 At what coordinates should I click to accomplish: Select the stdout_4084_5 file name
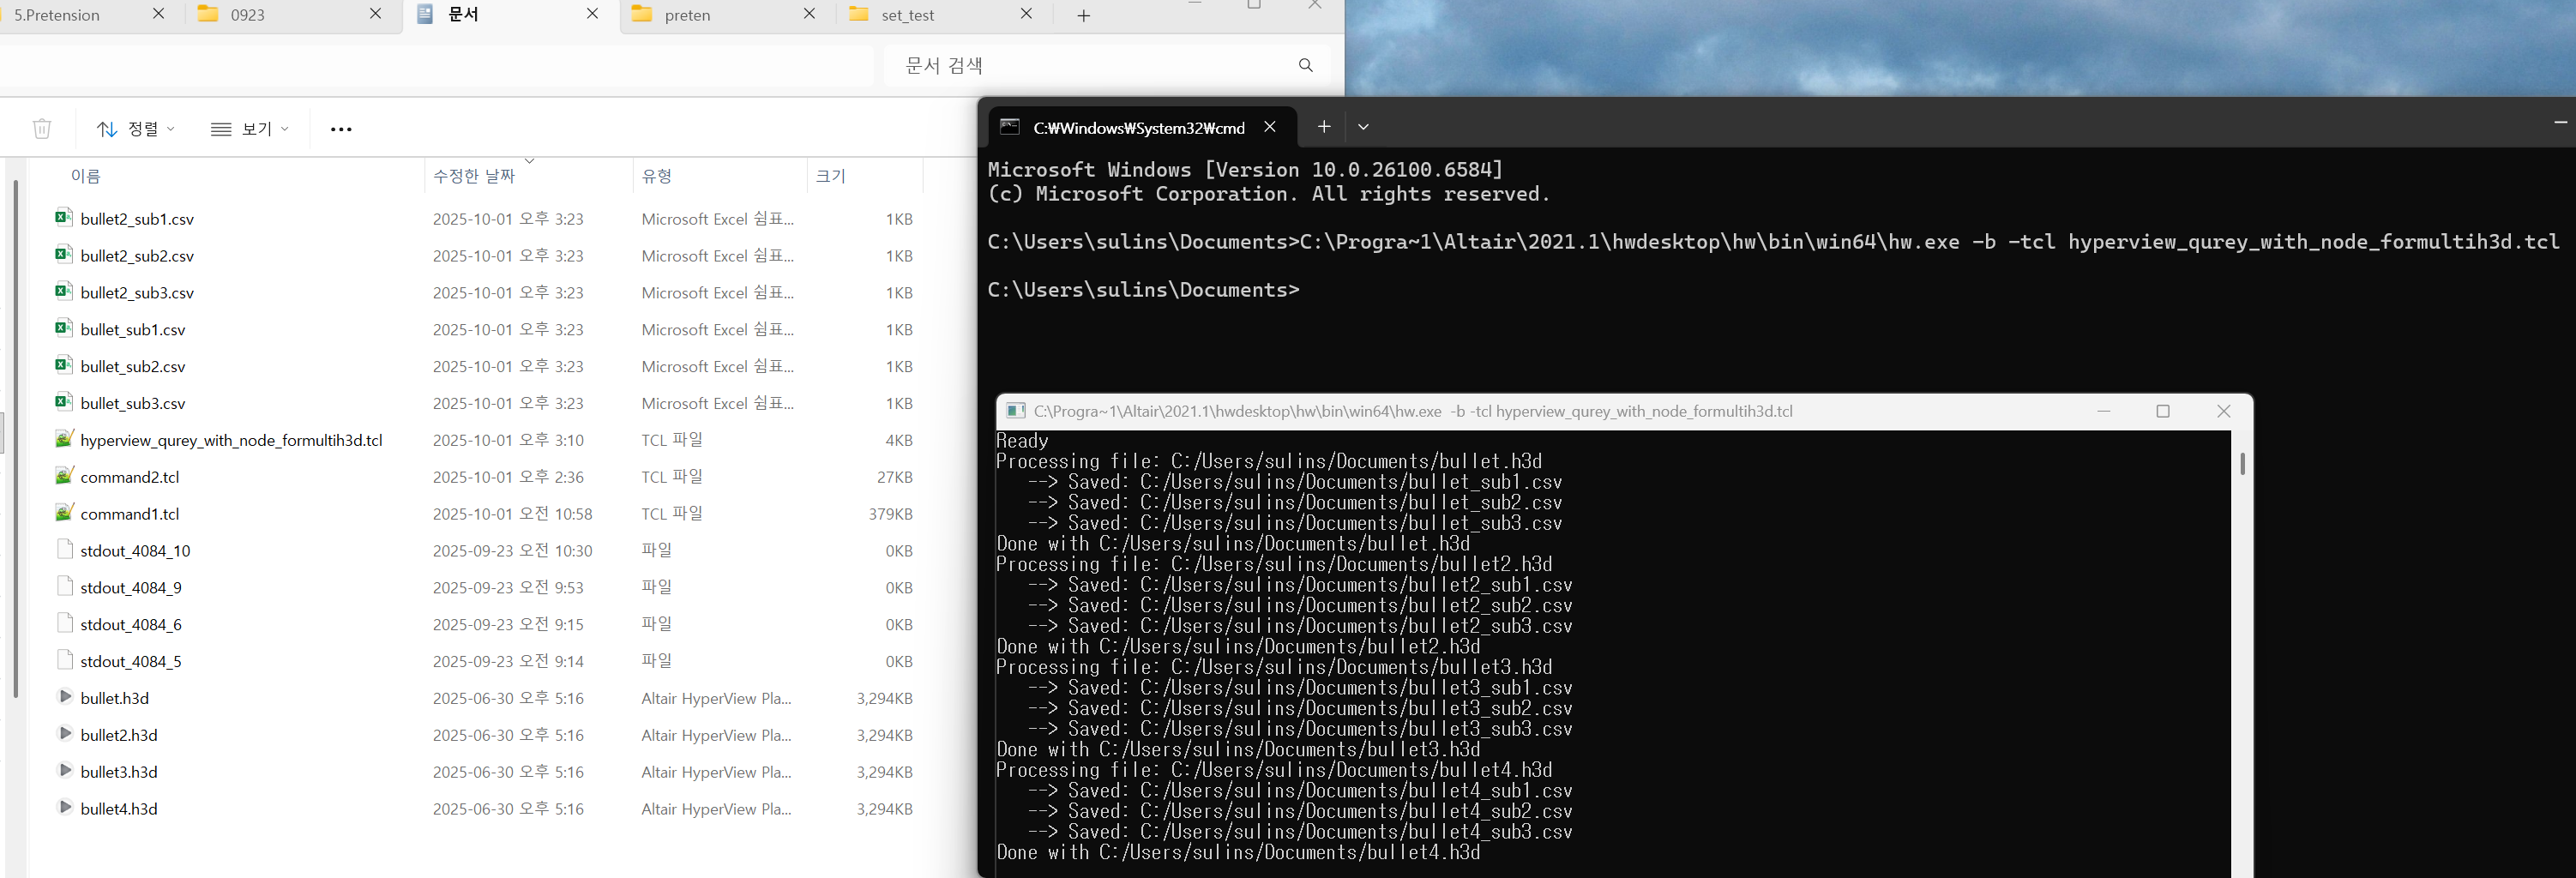tap(131, 661)
